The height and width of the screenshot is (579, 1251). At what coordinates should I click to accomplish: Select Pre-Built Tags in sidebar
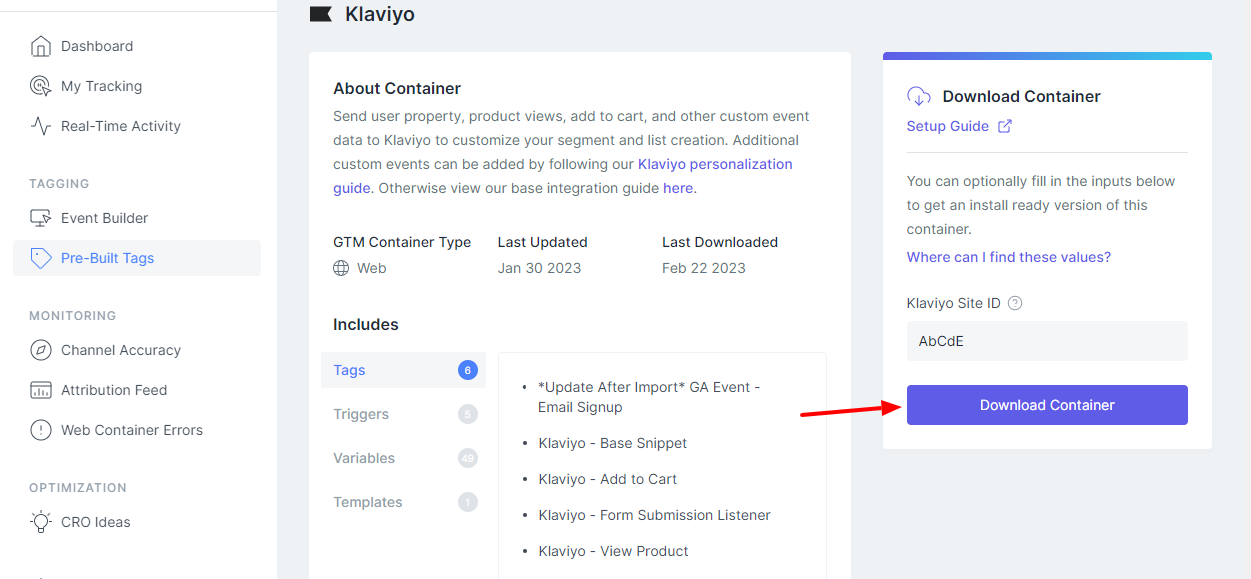[x=137, y=258]
